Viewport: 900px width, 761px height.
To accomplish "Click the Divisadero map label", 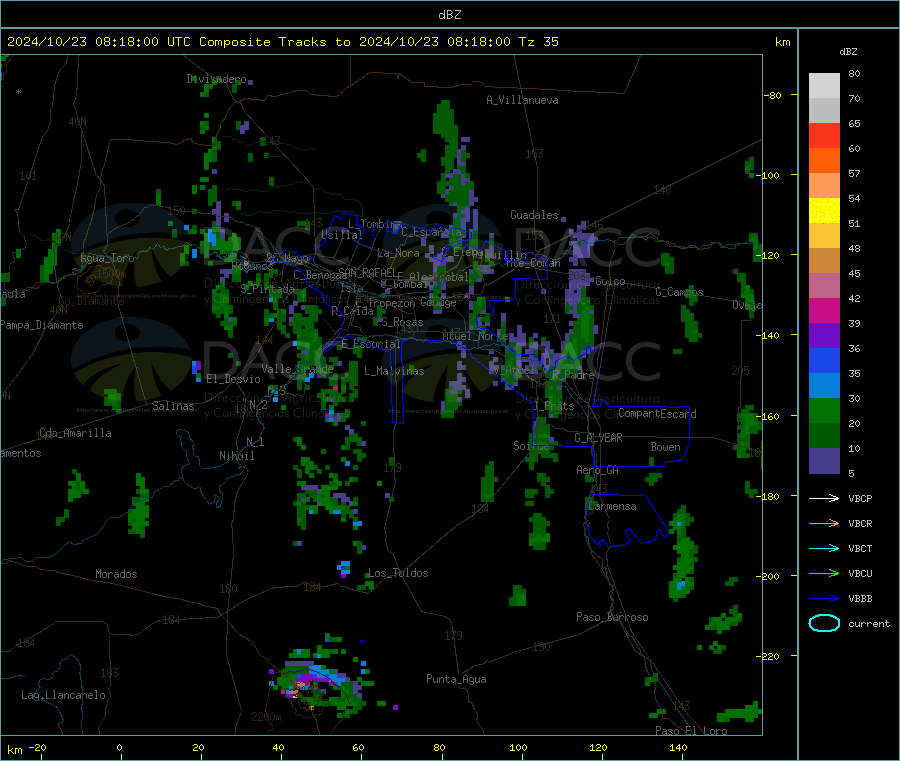I will [216, 79].
